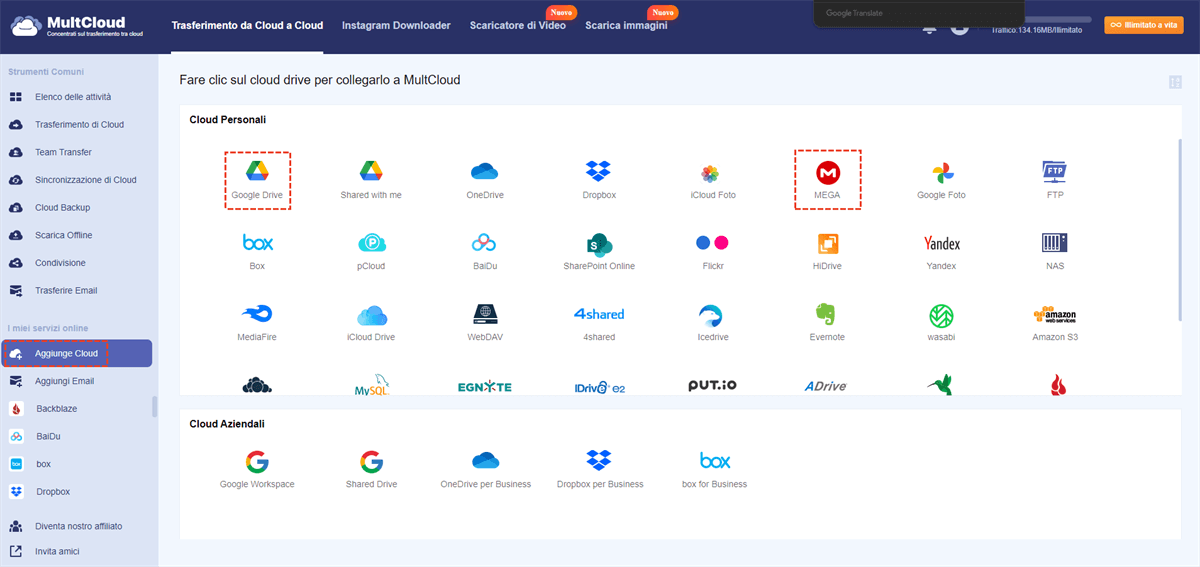Select the MEGA cloud icon
Image resolution: width=1200 pixels, height=567 pixels.
tap(827, 171)
